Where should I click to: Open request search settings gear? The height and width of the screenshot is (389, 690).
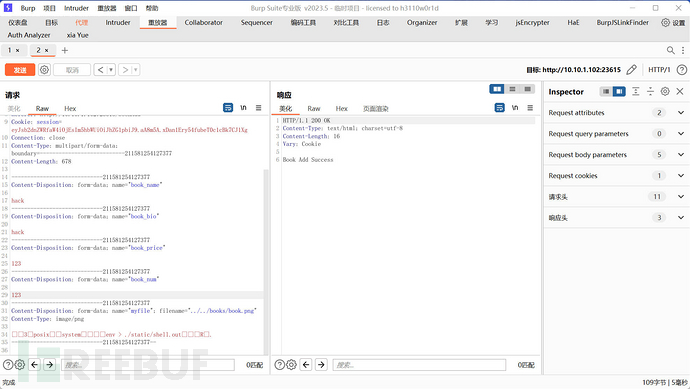(19, 364)
